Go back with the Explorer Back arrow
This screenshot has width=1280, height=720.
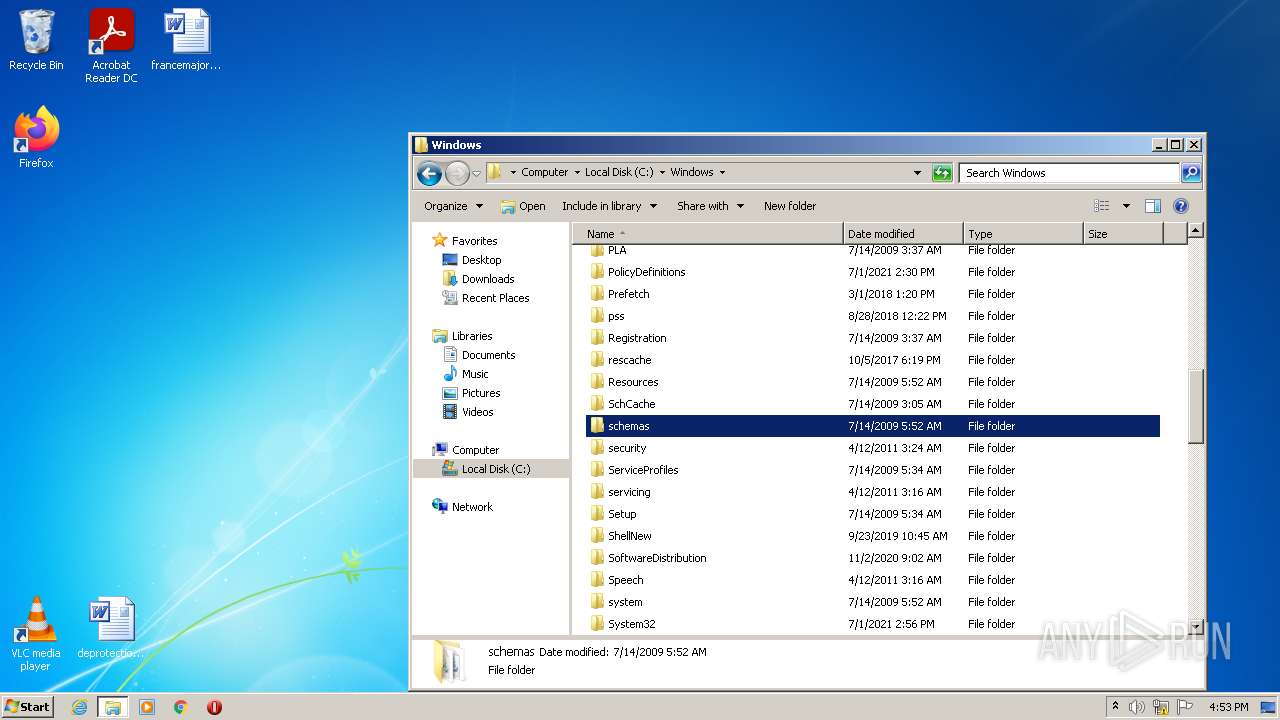430,173
